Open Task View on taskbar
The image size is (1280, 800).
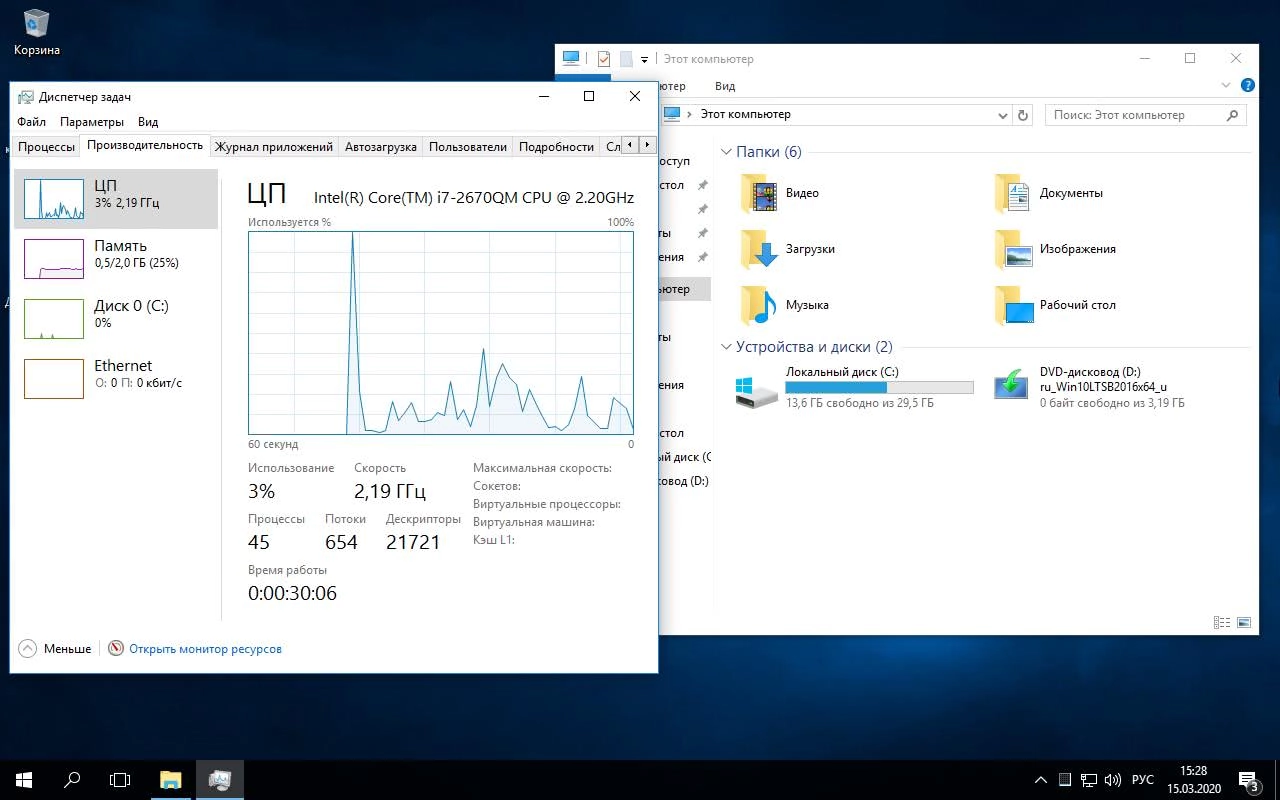pyautogui.click(x=120, y=779)
